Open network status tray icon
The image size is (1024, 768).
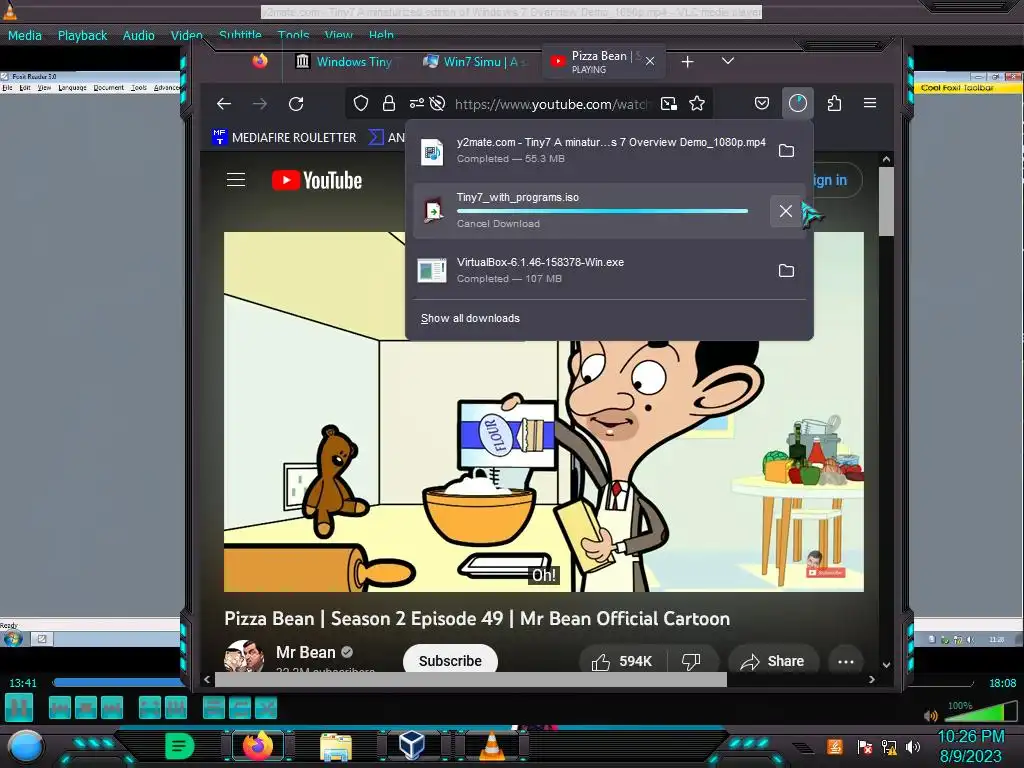(889, 746)
